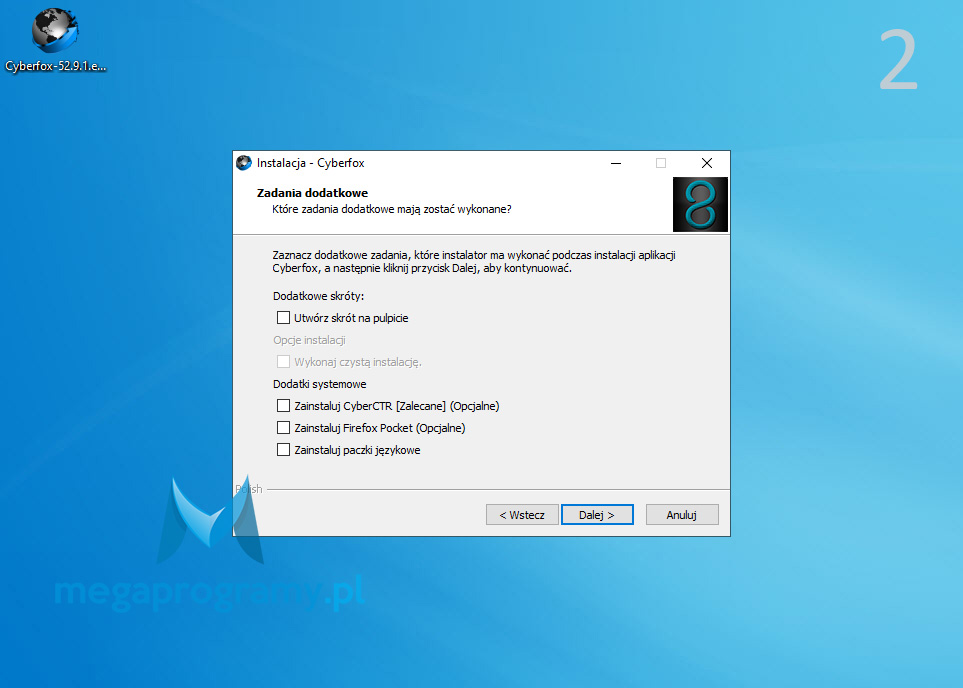Enable 'Utwórz skrót na pulpicie' checkbox
Image resolution: width=963 pixels, height=688 pixels.
[283, 318]
